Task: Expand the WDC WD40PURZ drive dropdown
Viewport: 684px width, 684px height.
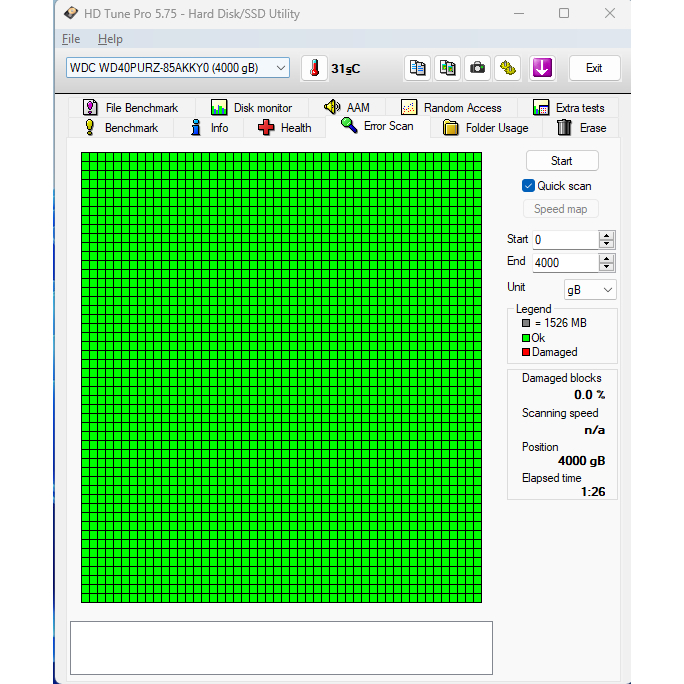Action: [280, 68]
